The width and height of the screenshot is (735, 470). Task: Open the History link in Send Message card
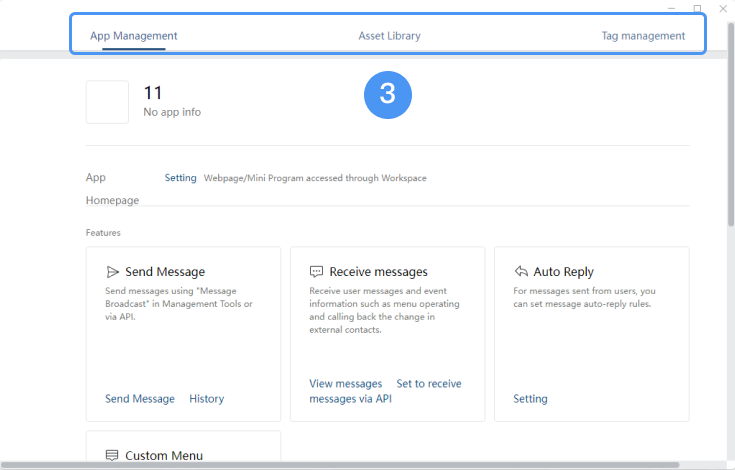[x=207, y=399]
